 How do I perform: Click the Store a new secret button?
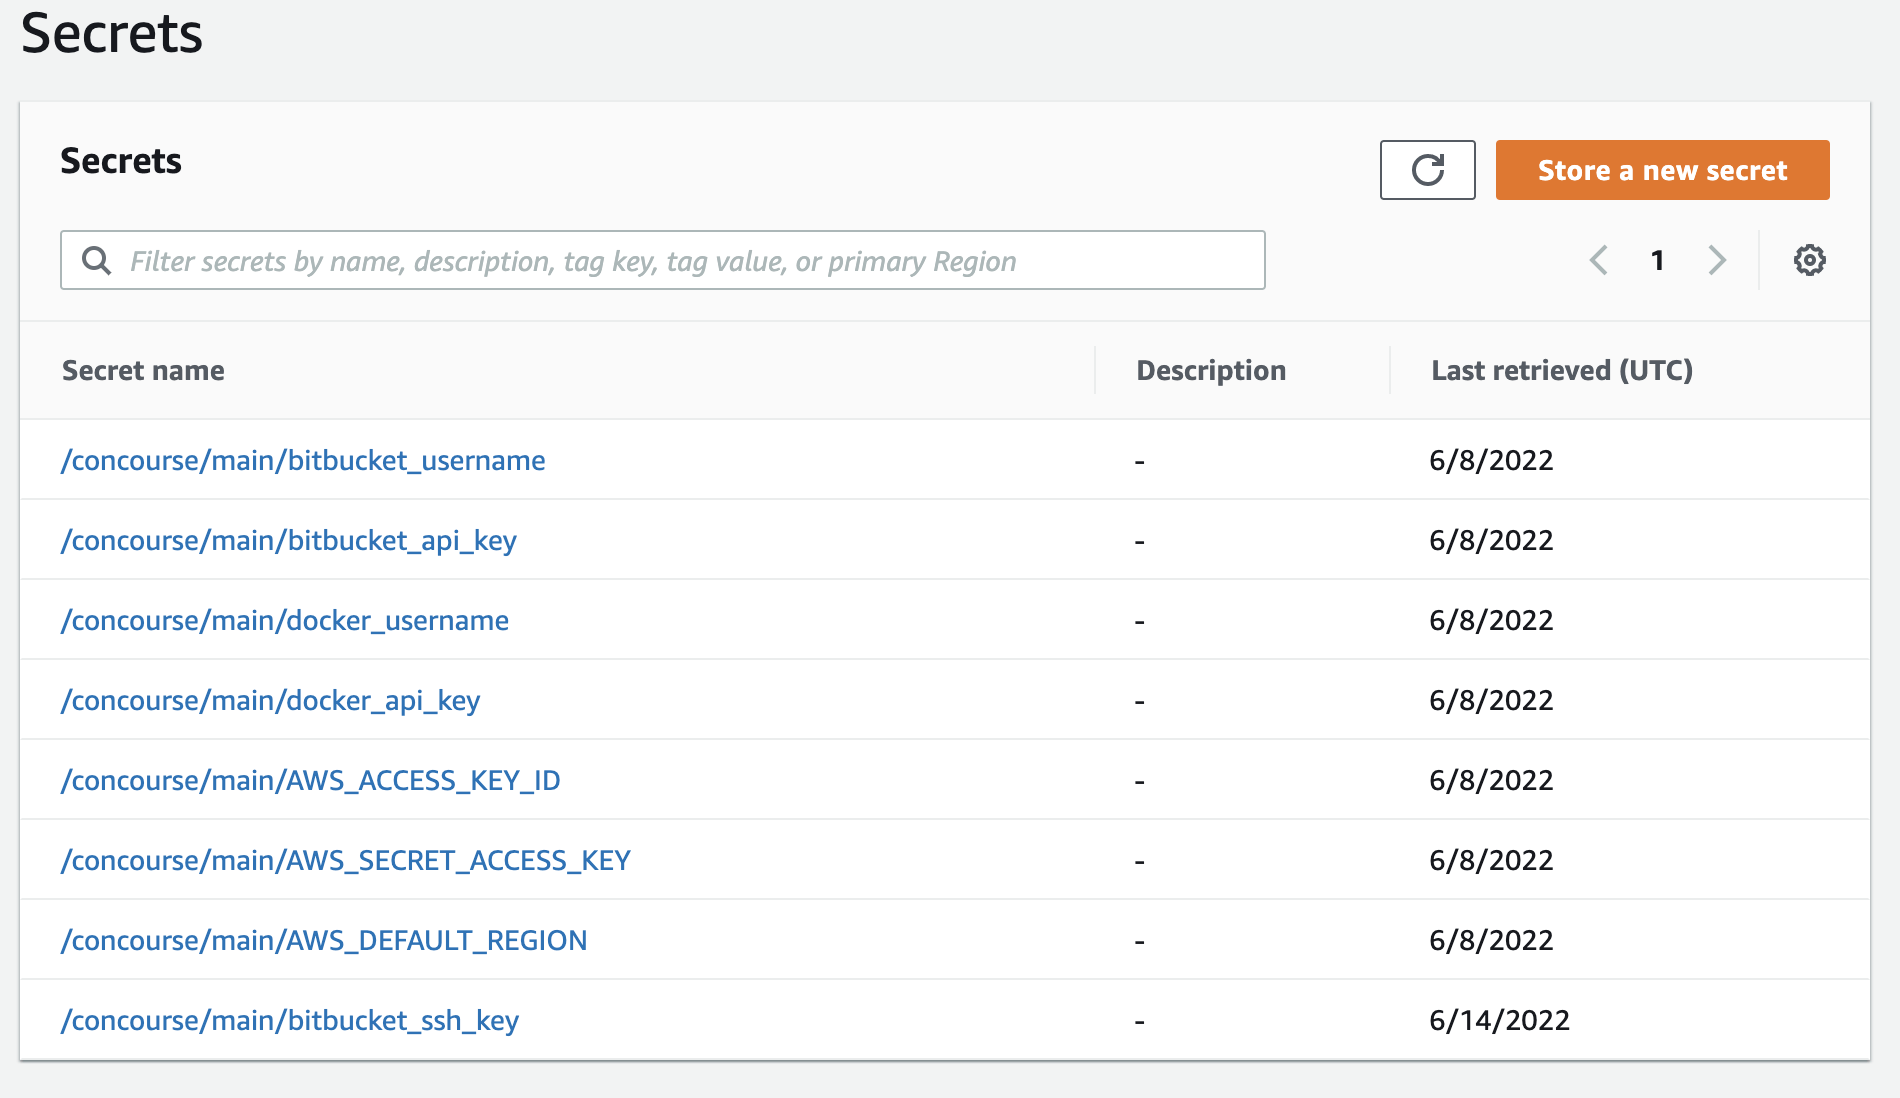click(x=1662, y=170)
